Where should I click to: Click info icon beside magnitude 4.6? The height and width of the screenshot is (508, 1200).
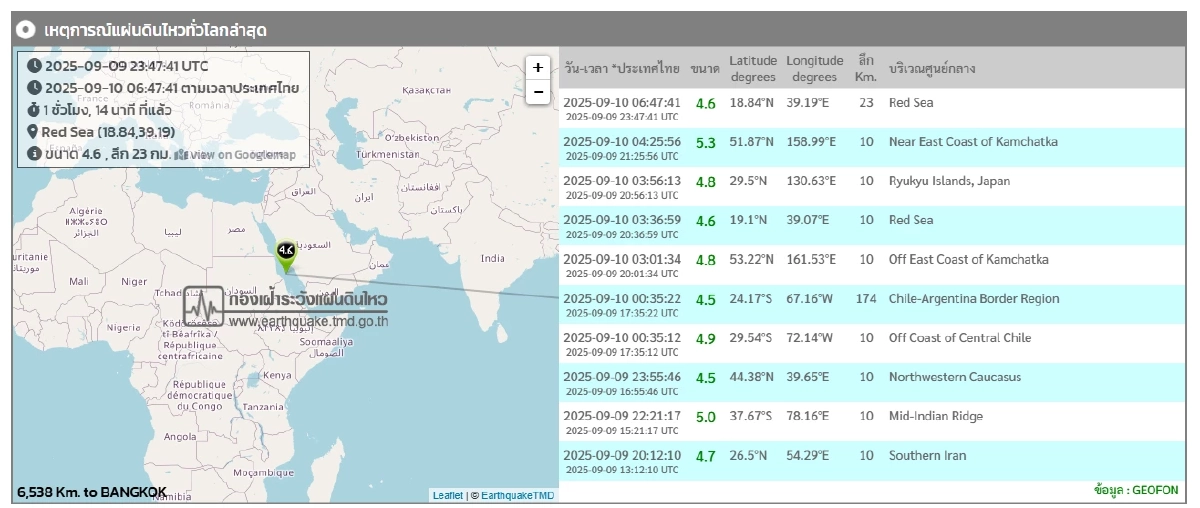34,154
